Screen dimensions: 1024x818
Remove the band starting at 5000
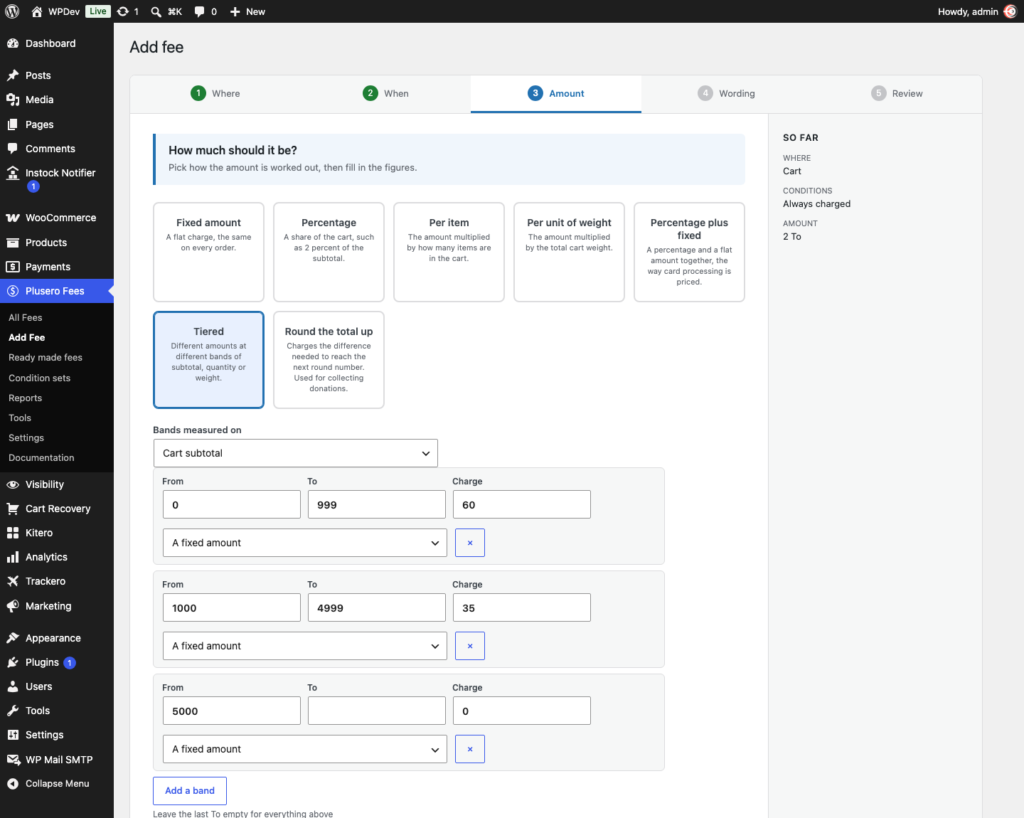pyautogui.click(x=470, y=749)
